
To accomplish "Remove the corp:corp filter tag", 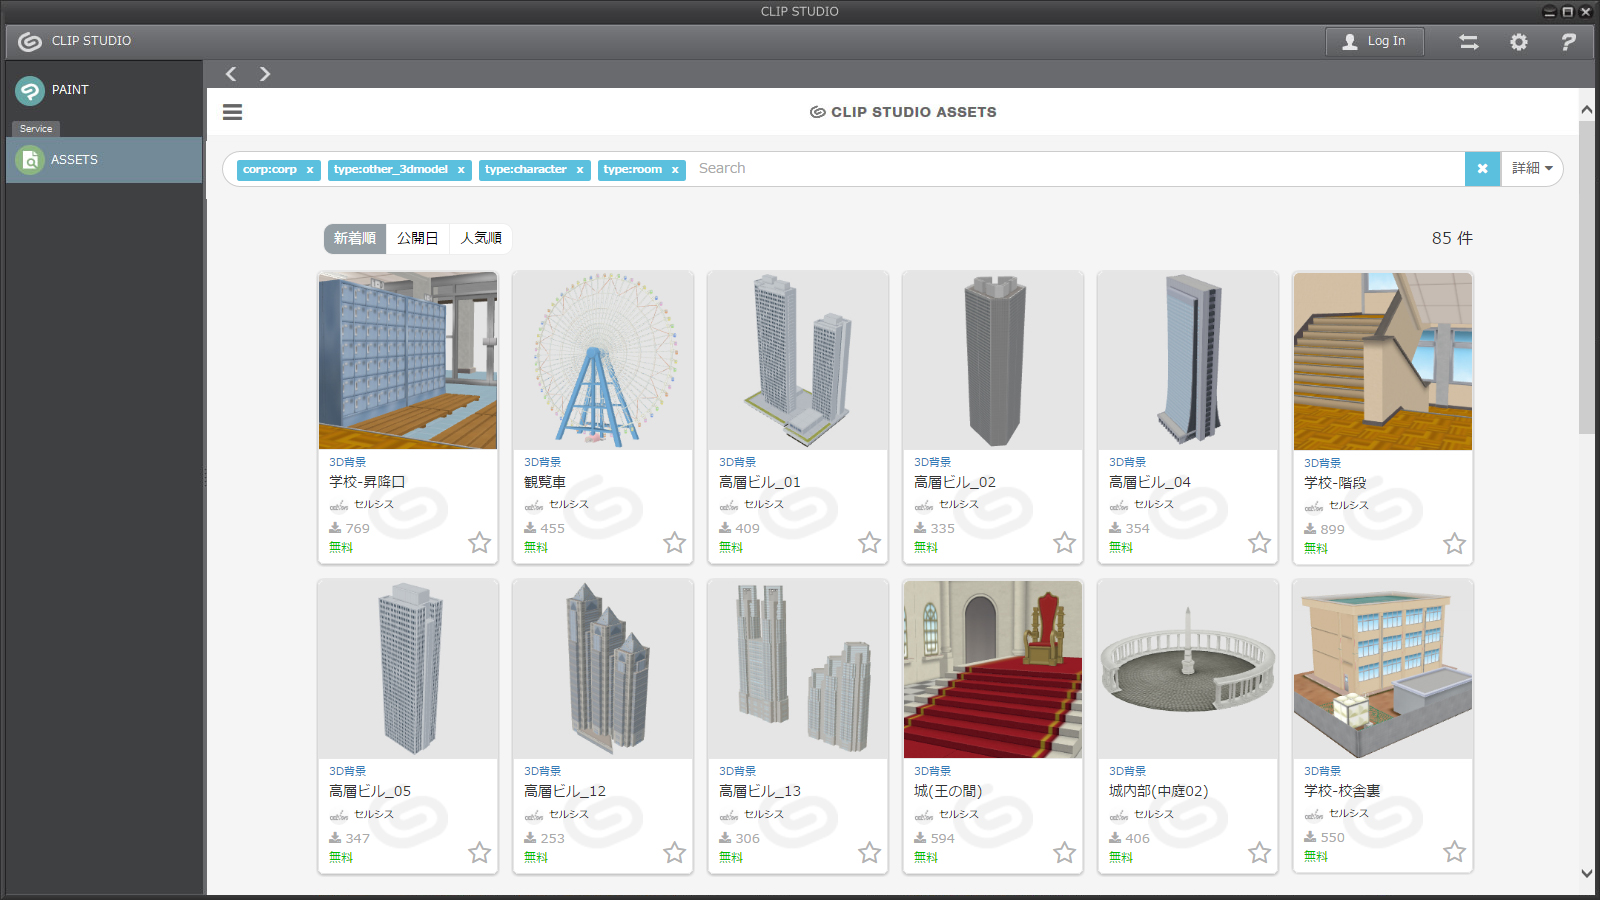I will point(310,170).
